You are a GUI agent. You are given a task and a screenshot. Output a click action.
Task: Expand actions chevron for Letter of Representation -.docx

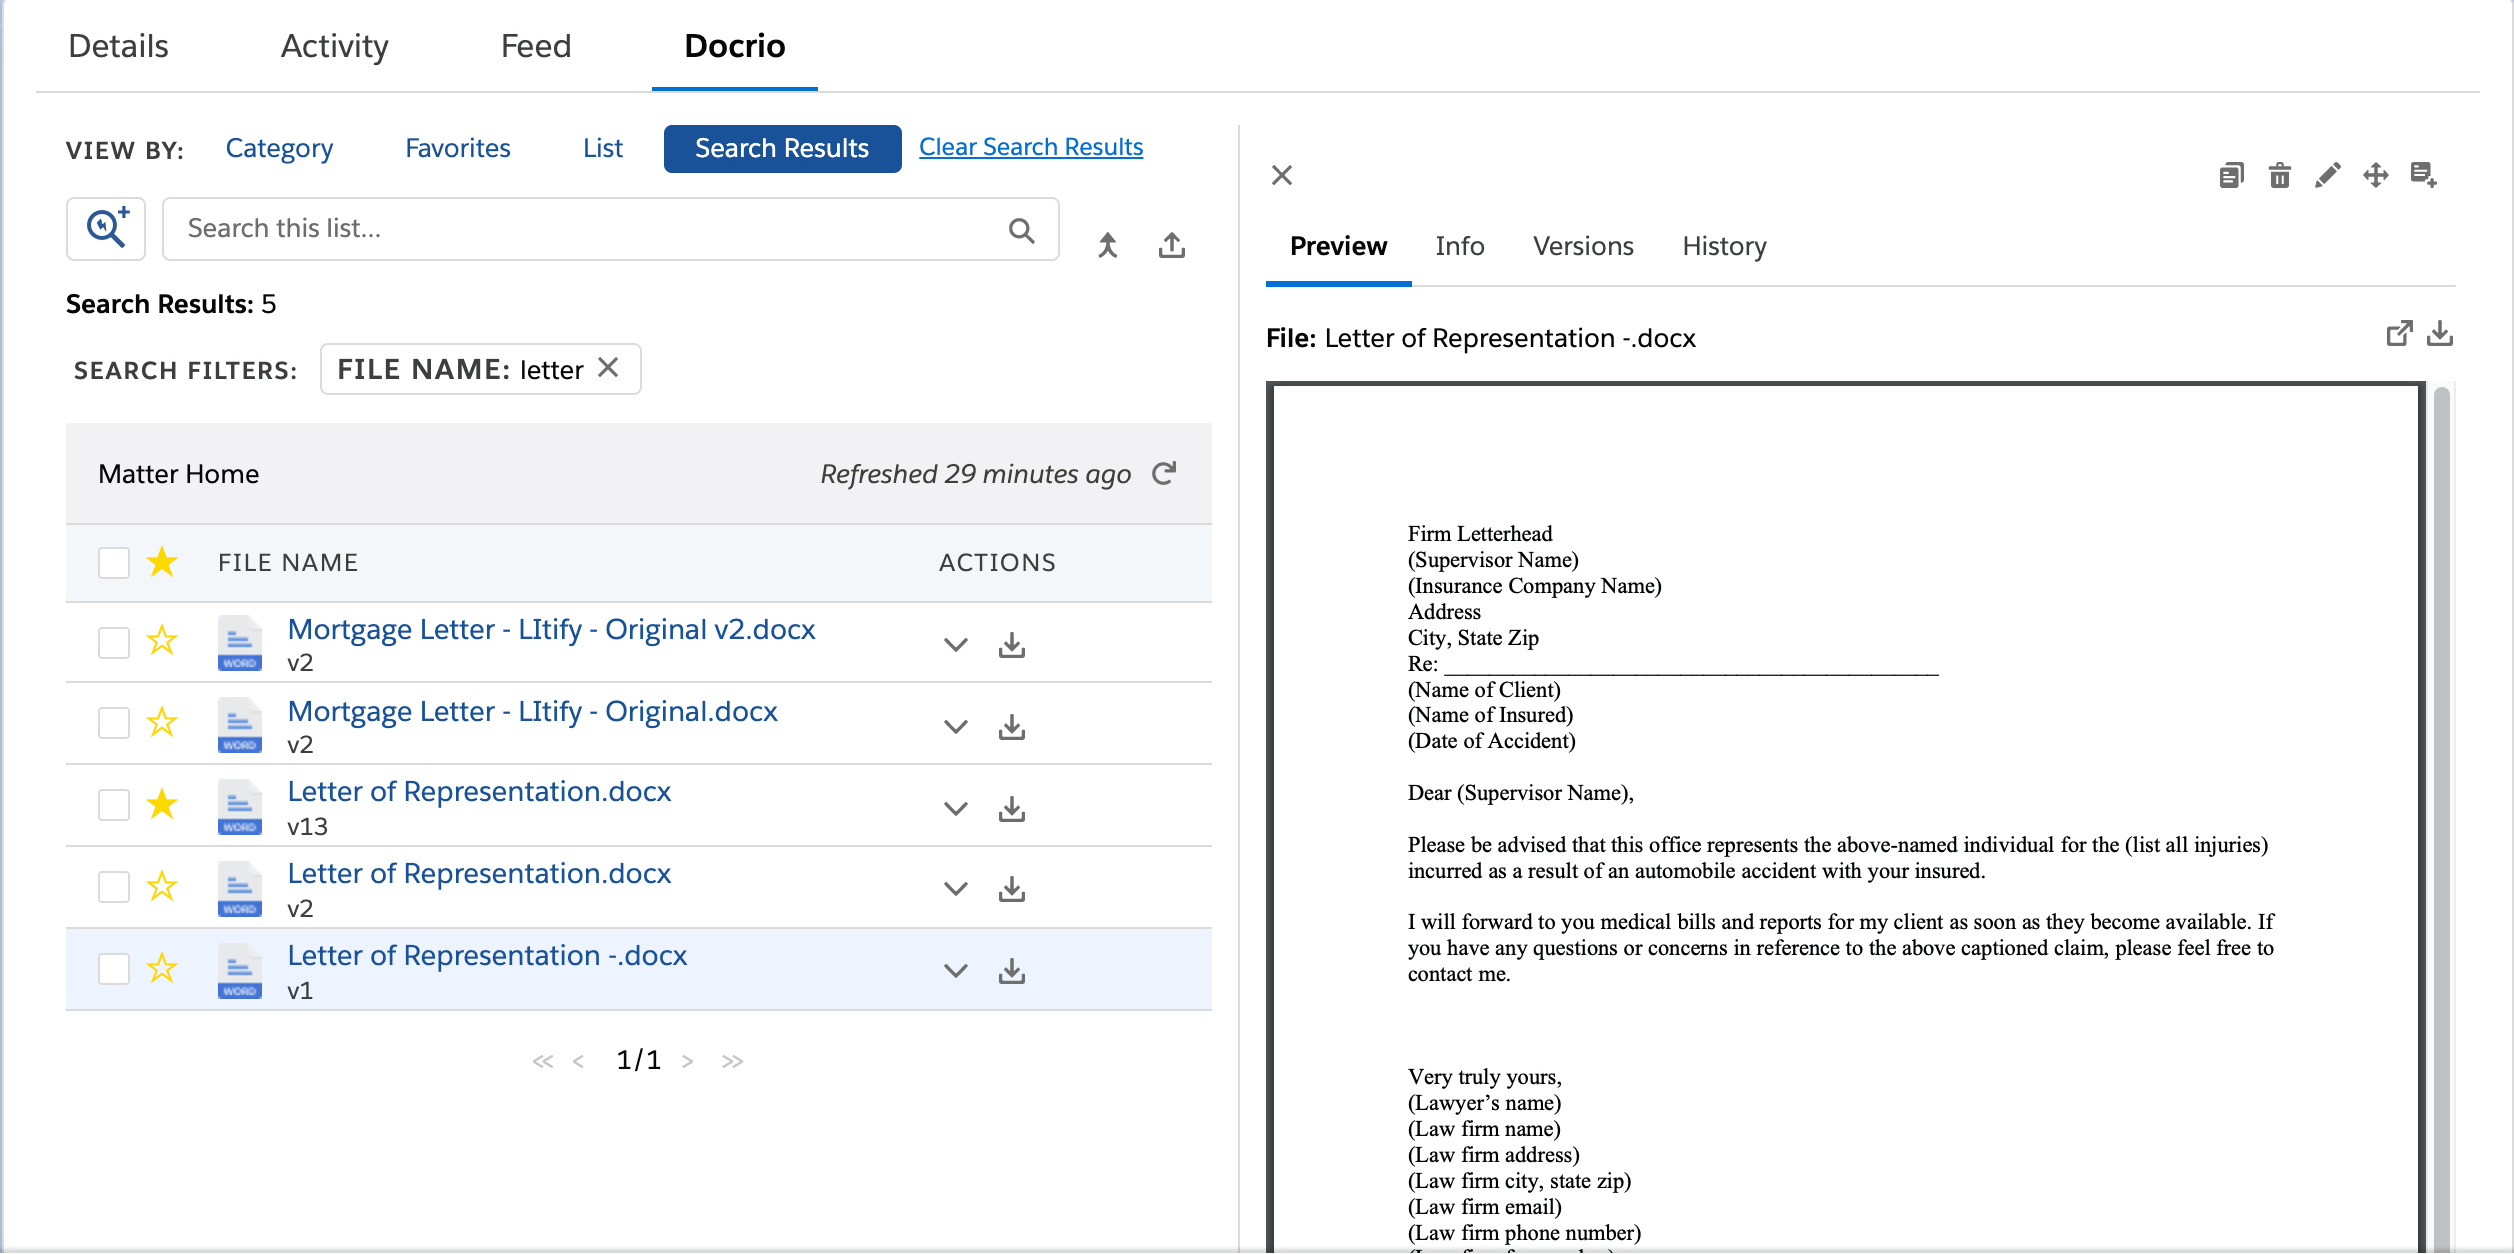pyautogui.click(x=955, y=971)
